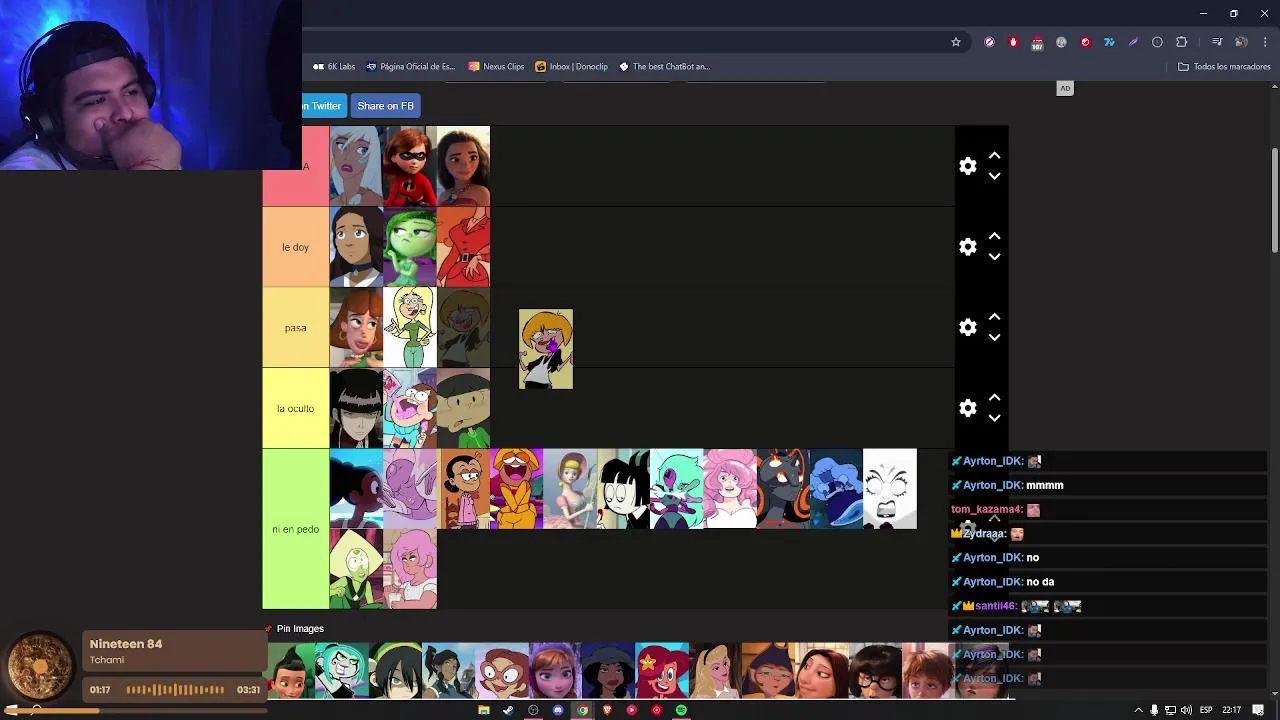Click the purple feather extension icon
This screenshot has height=720, width=1280.
pos(1133,42)
